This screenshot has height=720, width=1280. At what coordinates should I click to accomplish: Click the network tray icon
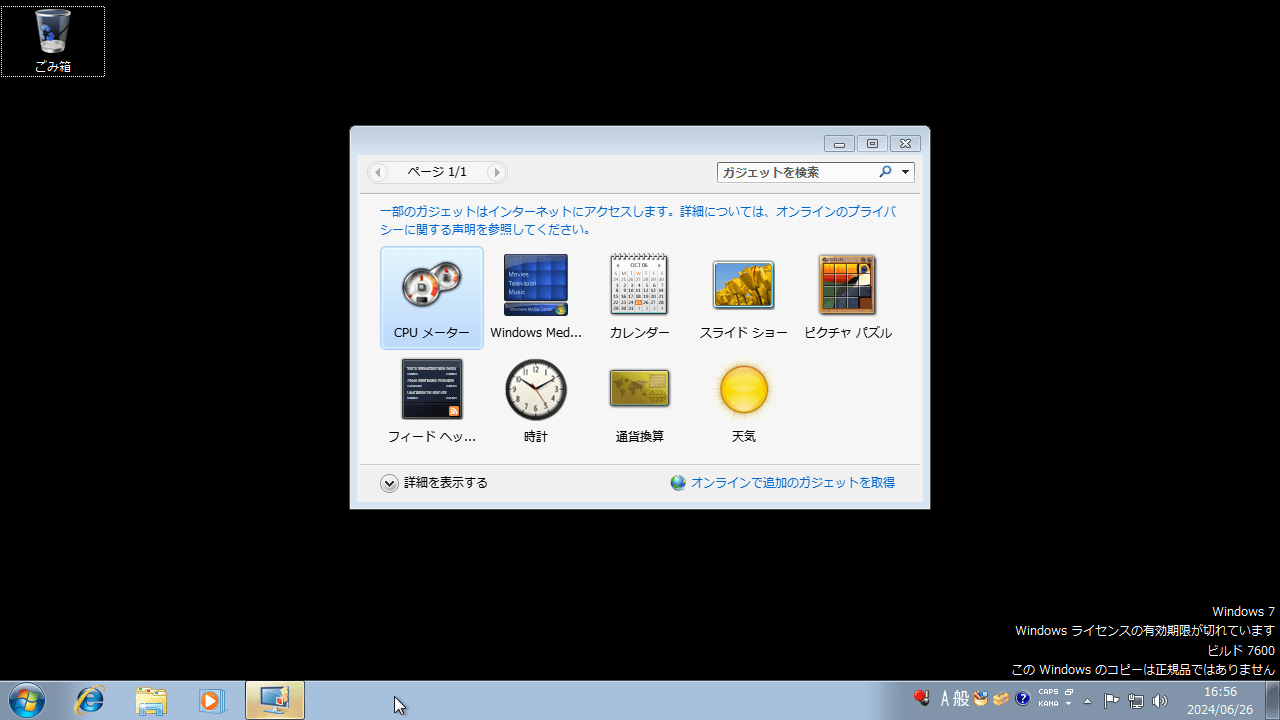(x=1136, y=701)
